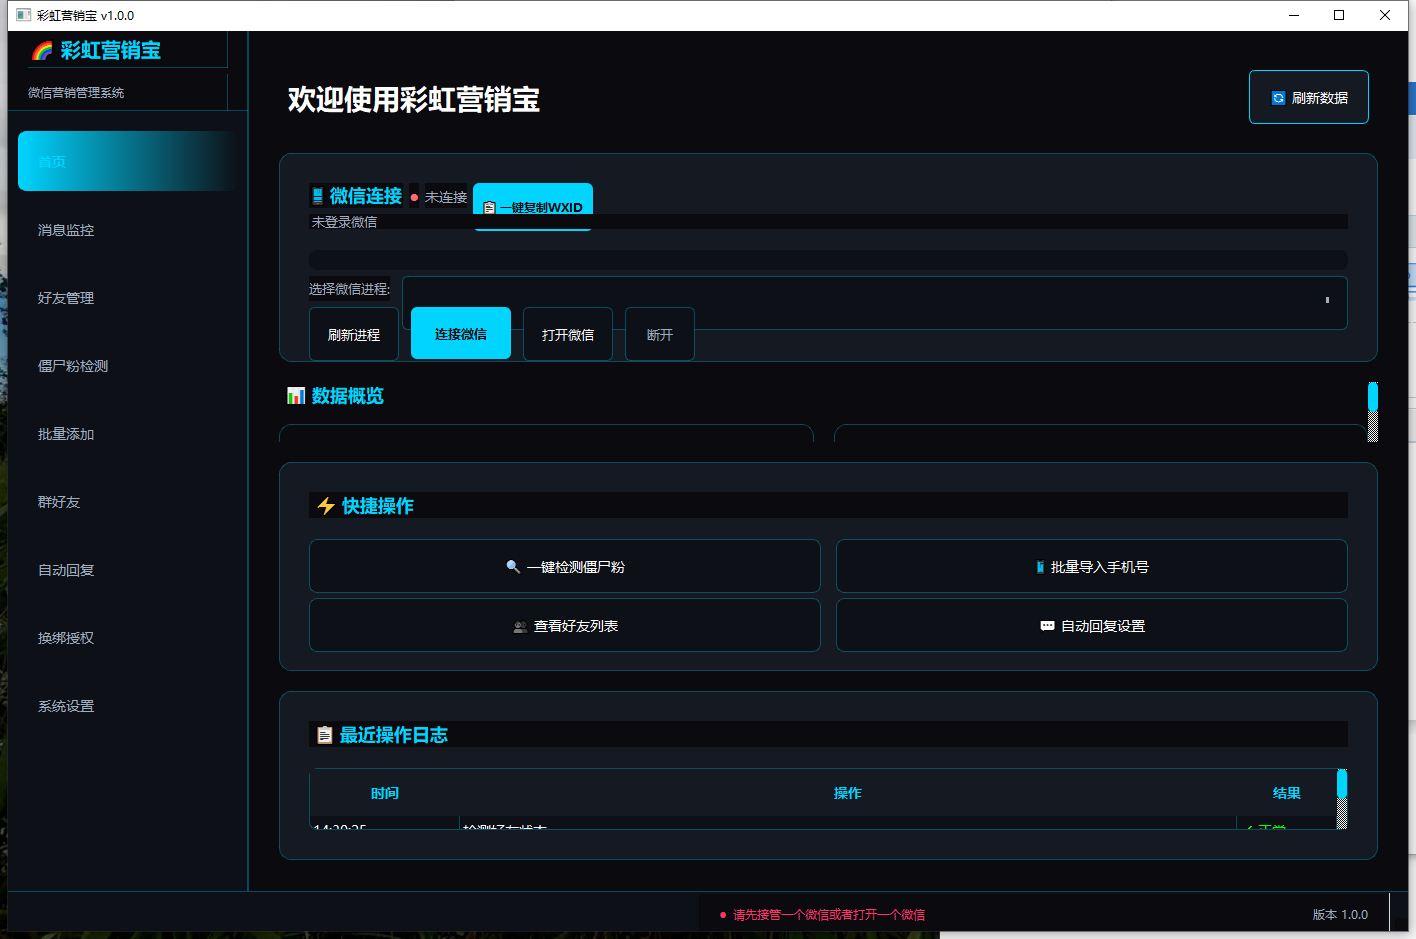Viewport: 1416px width, 939px height.
Task: Go to 消息监控 in sidebar
Action: click(x=127, y=230)
